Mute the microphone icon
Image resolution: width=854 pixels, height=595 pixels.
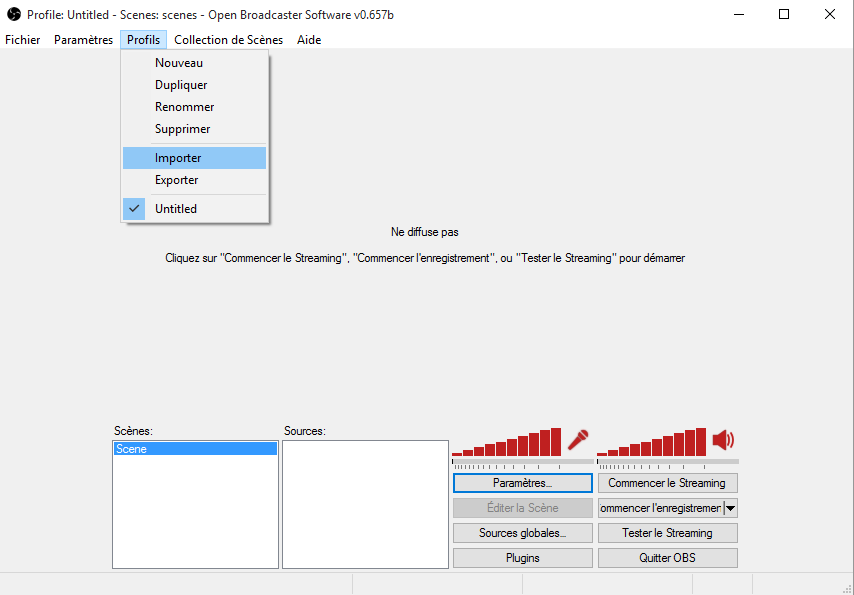[578, 440]
